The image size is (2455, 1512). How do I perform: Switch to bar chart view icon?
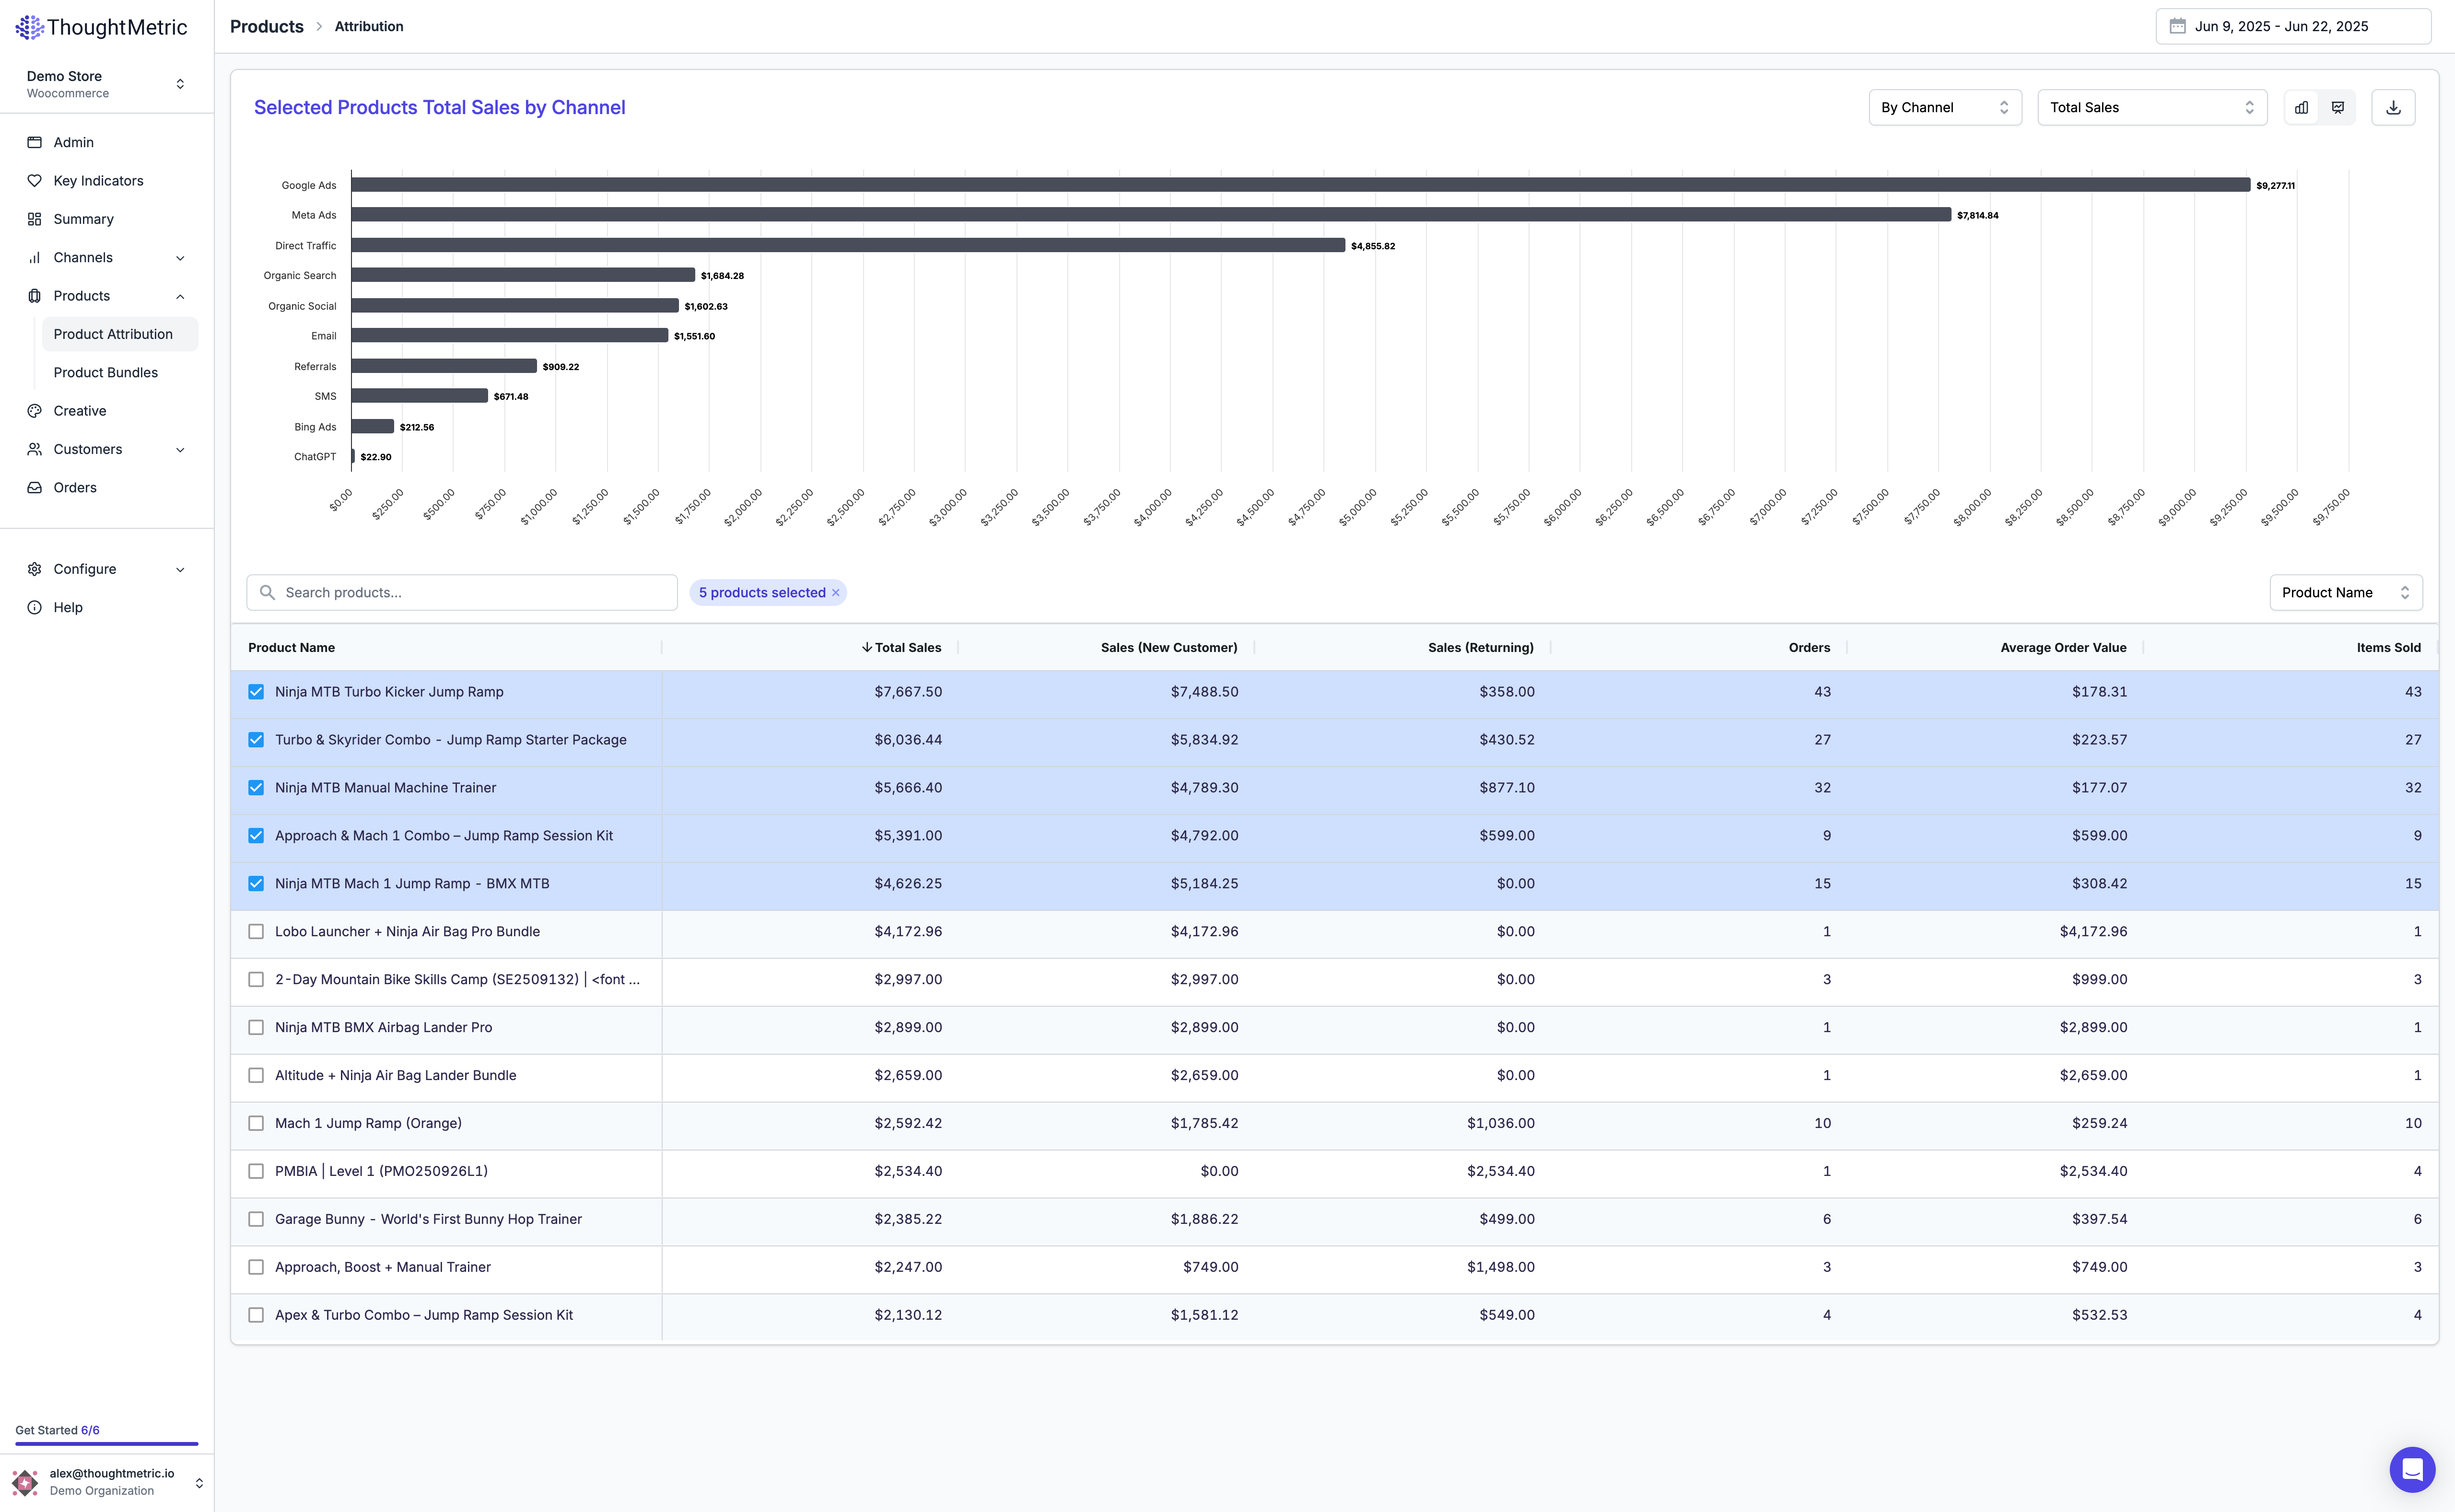2301,107
